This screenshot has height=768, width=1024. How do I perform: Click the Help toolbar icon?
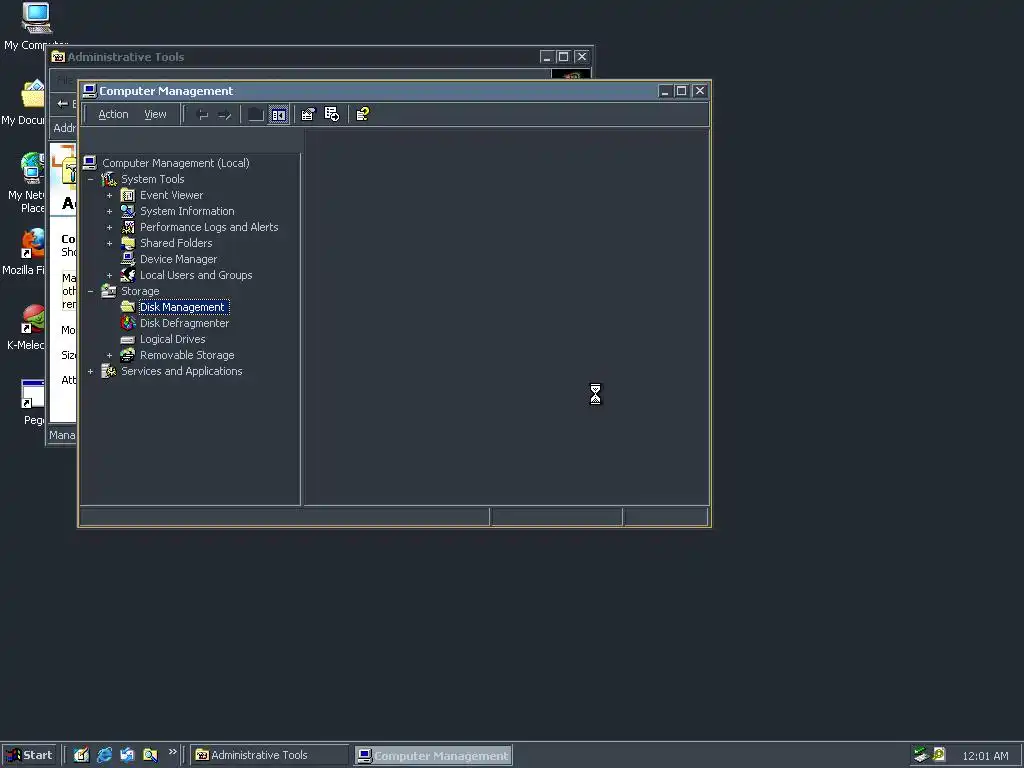pyautogui.click(x=362, y=115)
